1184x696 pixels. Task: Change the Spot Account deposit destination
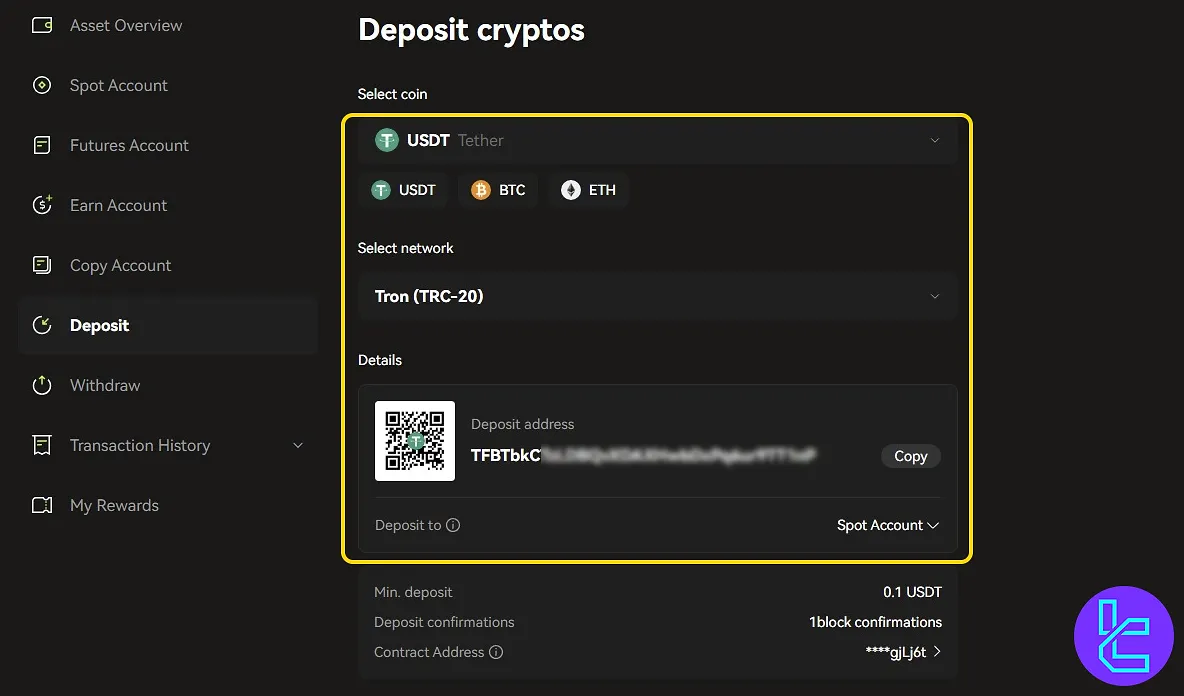point(888,525)
